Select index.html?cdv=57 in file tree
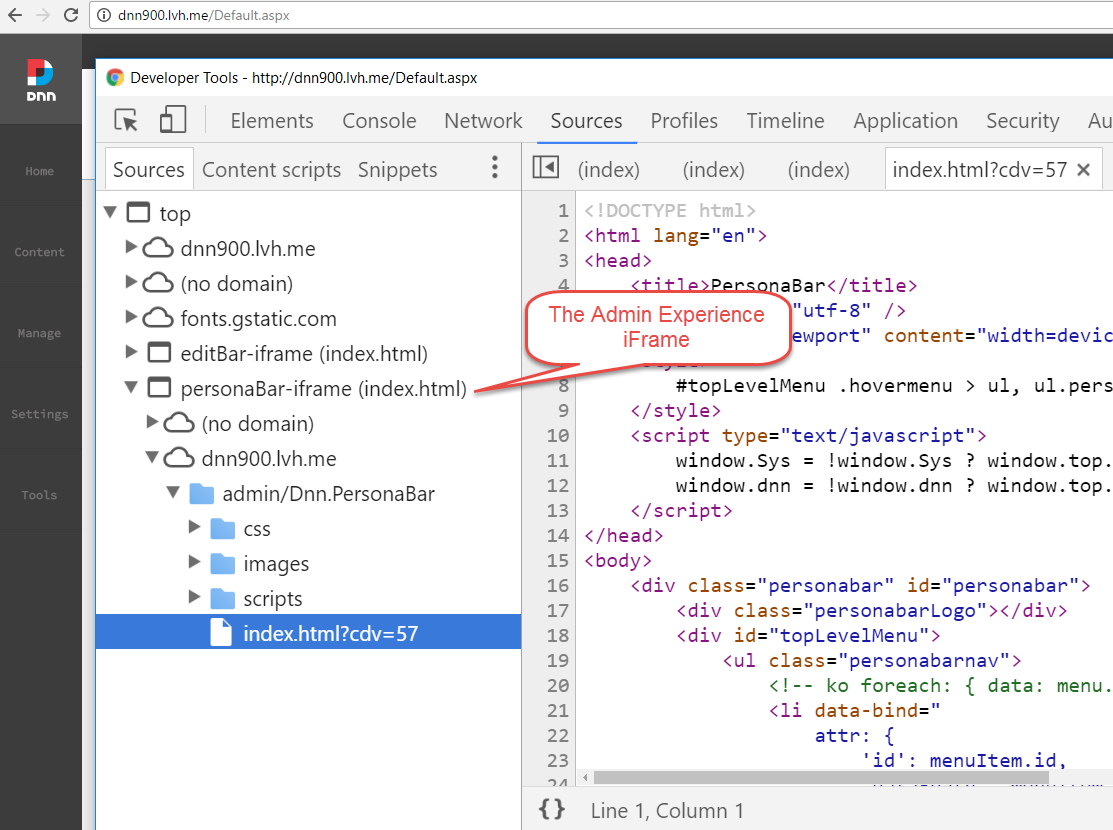The height and width of the screenshot is (830, 1113). 308,632
